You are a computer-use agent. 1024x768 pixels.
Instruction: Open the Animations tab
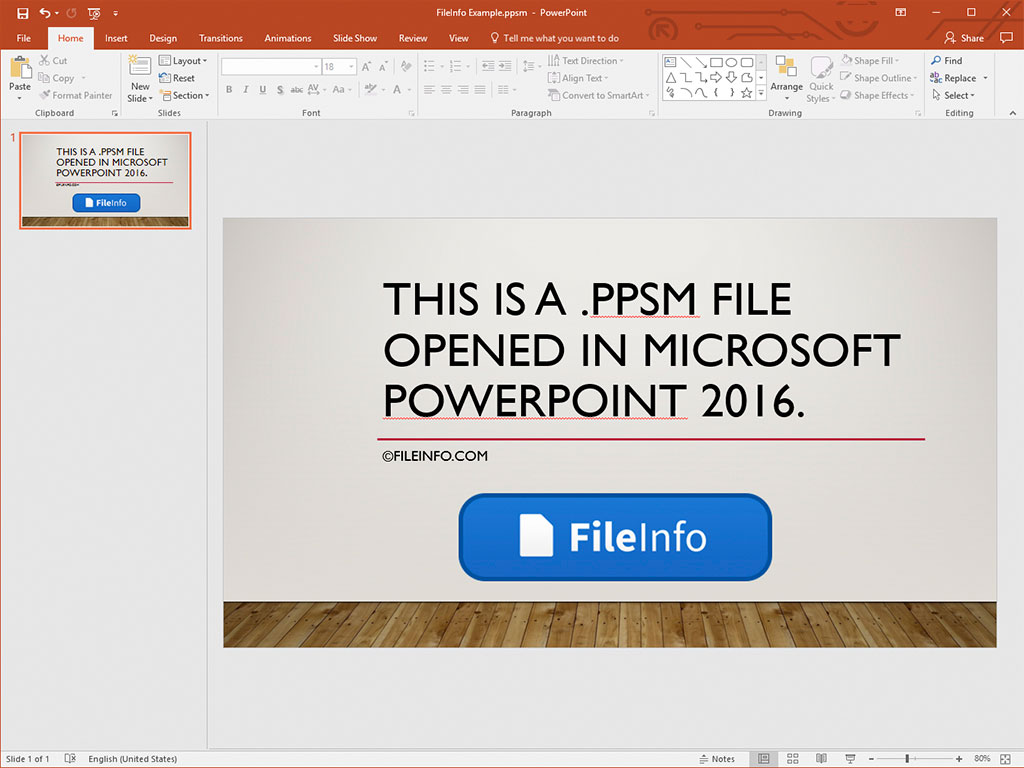pos(288,38)
